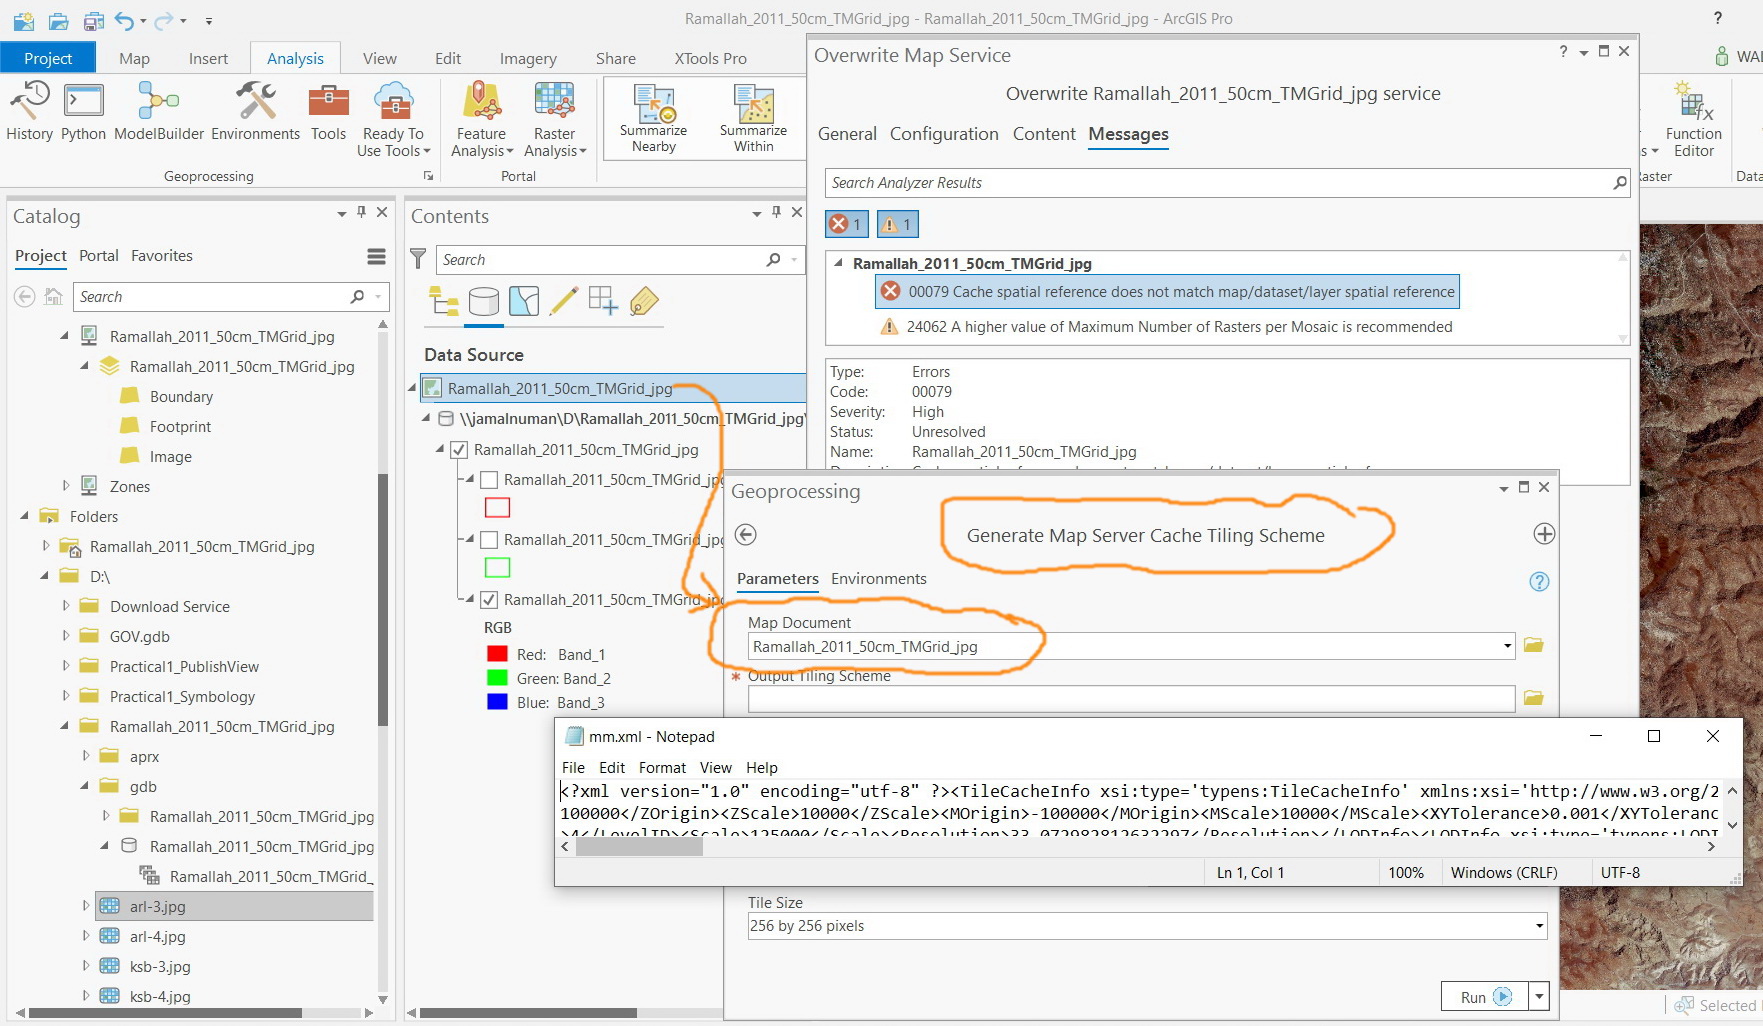Uncheck the Ramallah_2011_50cm_TMGrid_jpg mosaic layer
Viewport: 1763px width, 1026px height.
(459, 450)
